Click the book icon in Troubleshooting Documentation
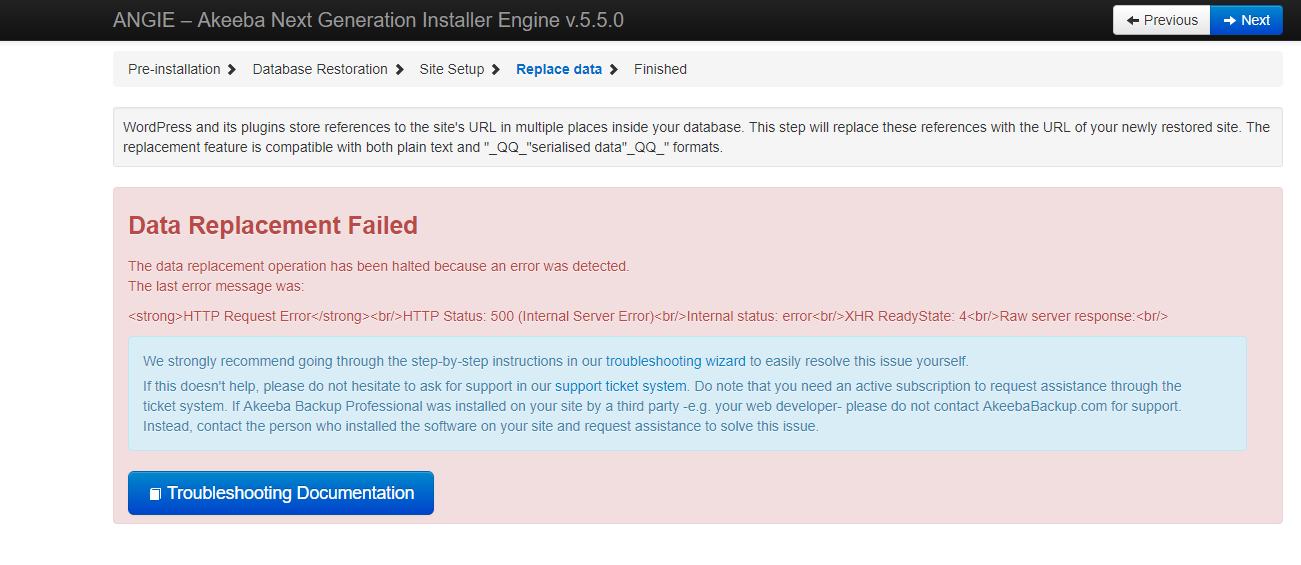1301x565 pixels. click(155, 494)
